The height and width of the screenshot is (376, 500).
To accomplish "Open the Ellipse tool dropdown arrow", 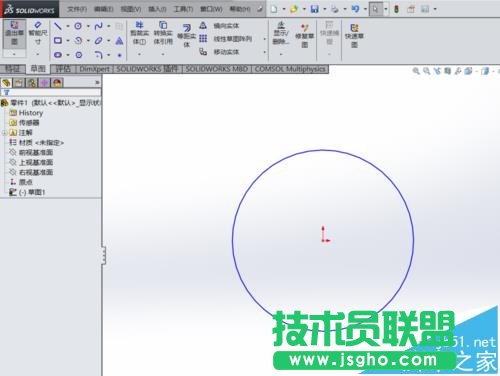I will (109, 41).
